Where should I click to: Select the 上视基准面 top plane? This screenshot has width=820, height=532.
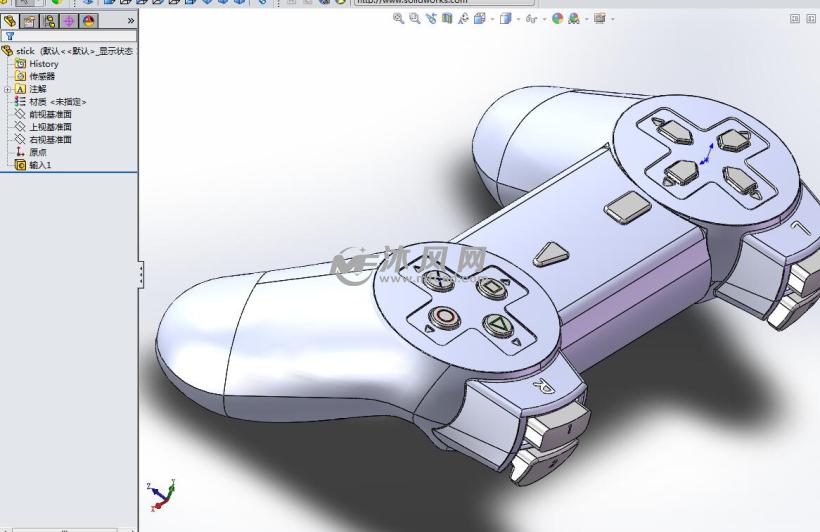point(43,127)
